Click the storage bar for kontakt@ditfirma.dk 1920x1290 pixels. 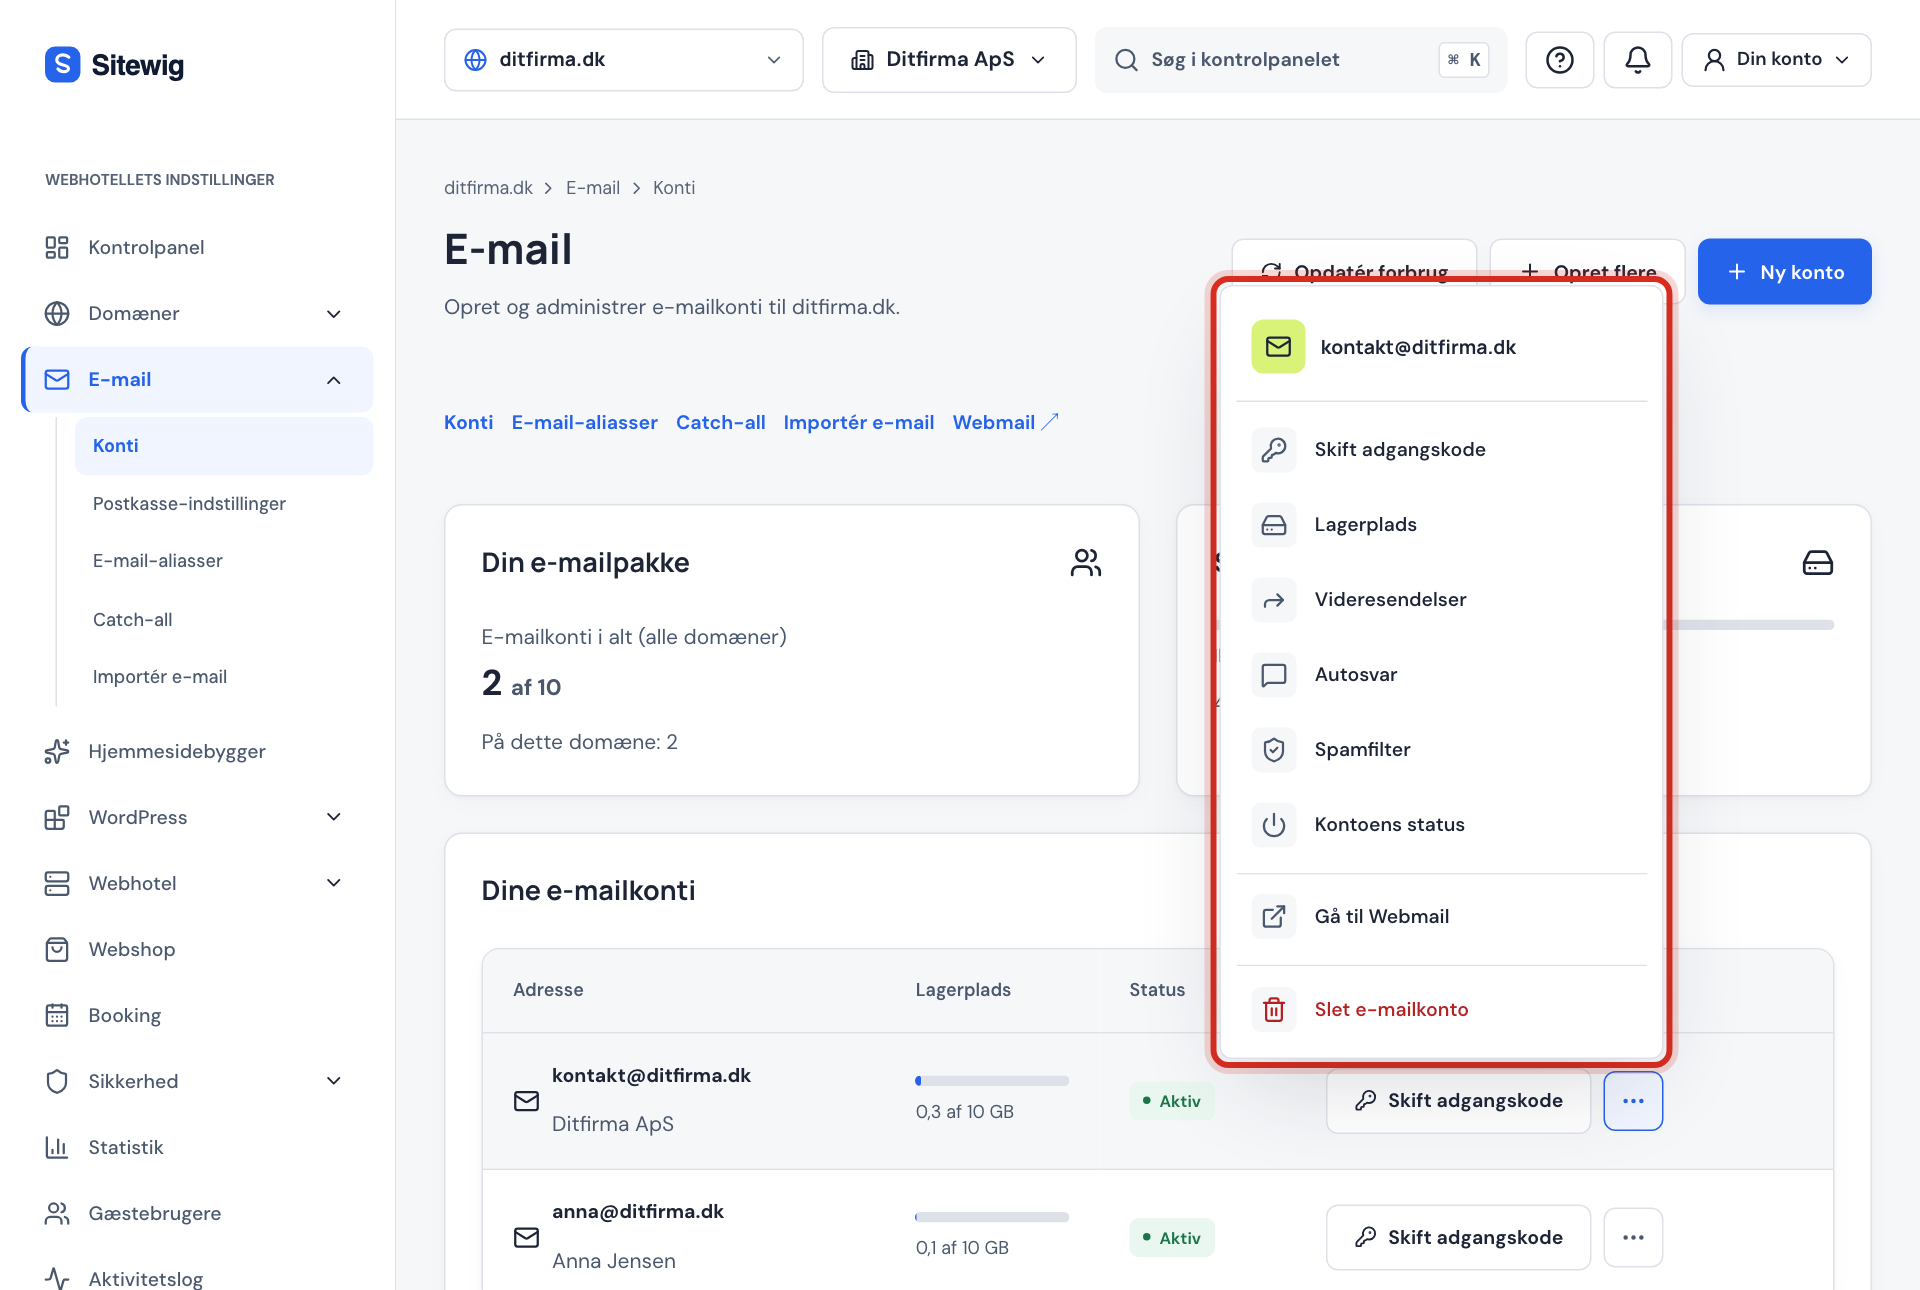pos(992,1081)
